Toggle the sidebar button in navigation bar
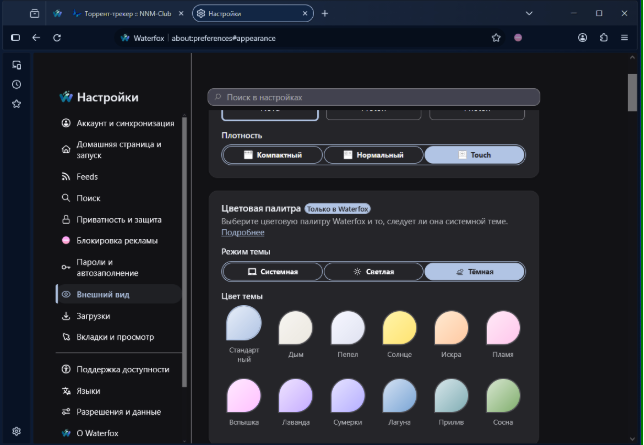The height and width of the screenshot is (445, 644). click(x=16, y=38)
